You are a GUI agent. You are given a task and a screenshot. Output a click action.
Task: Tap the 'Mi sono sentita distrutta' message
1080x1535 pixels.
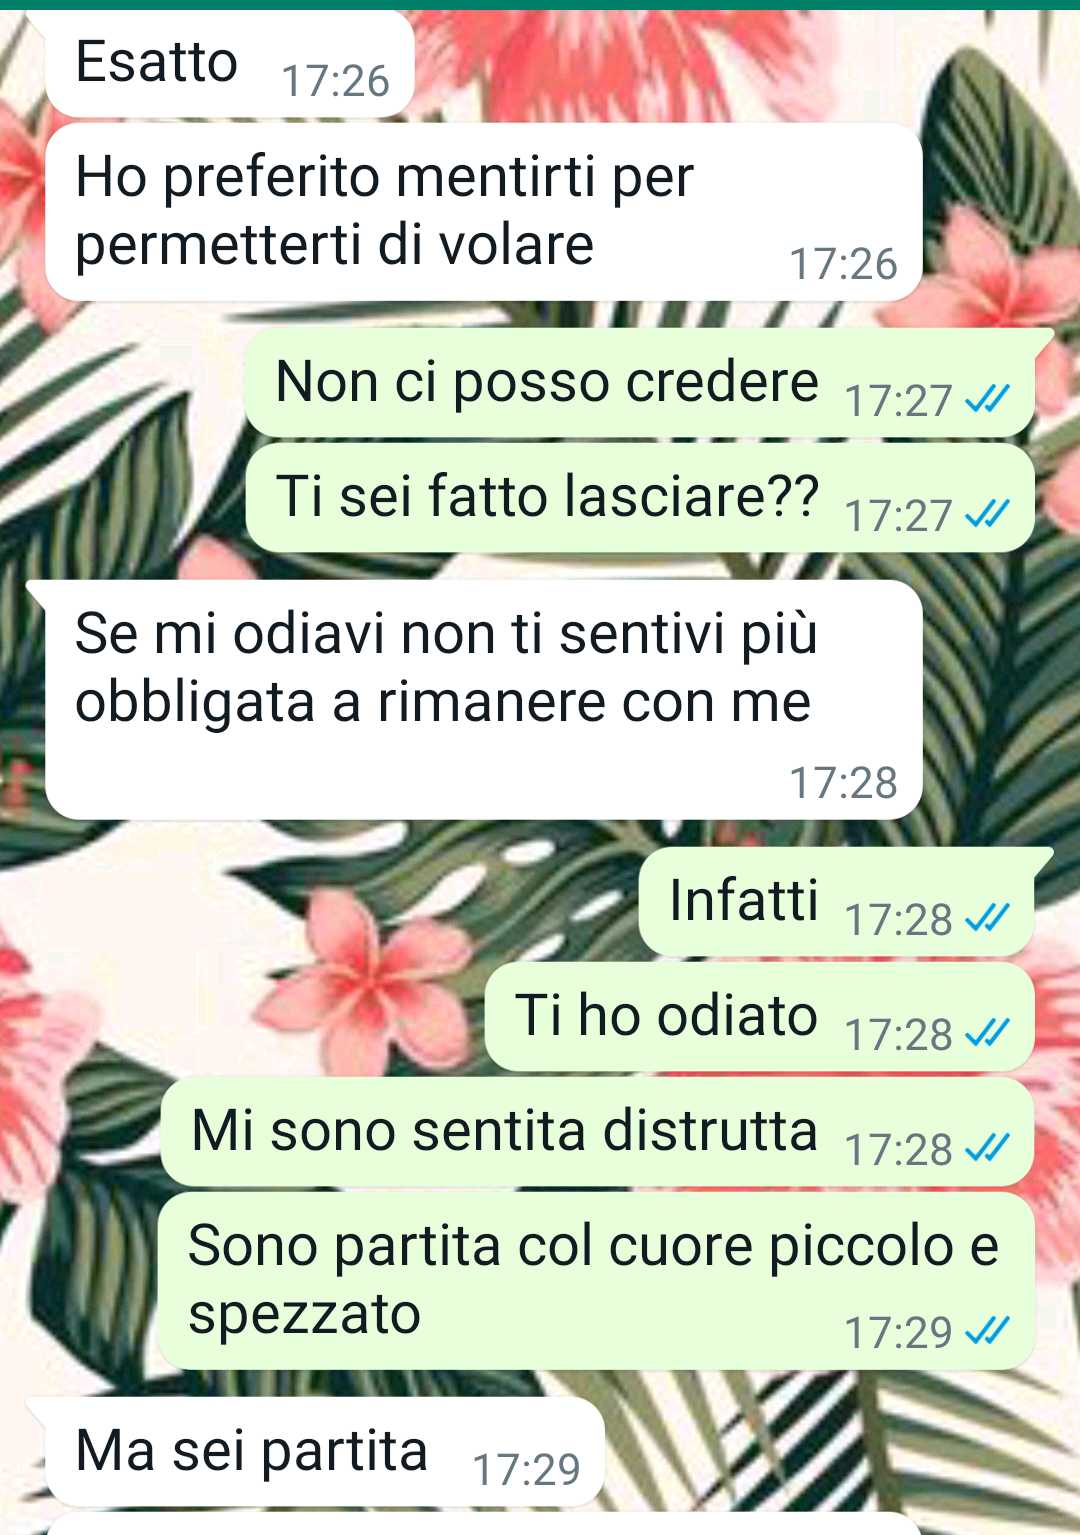[597, 1132]
